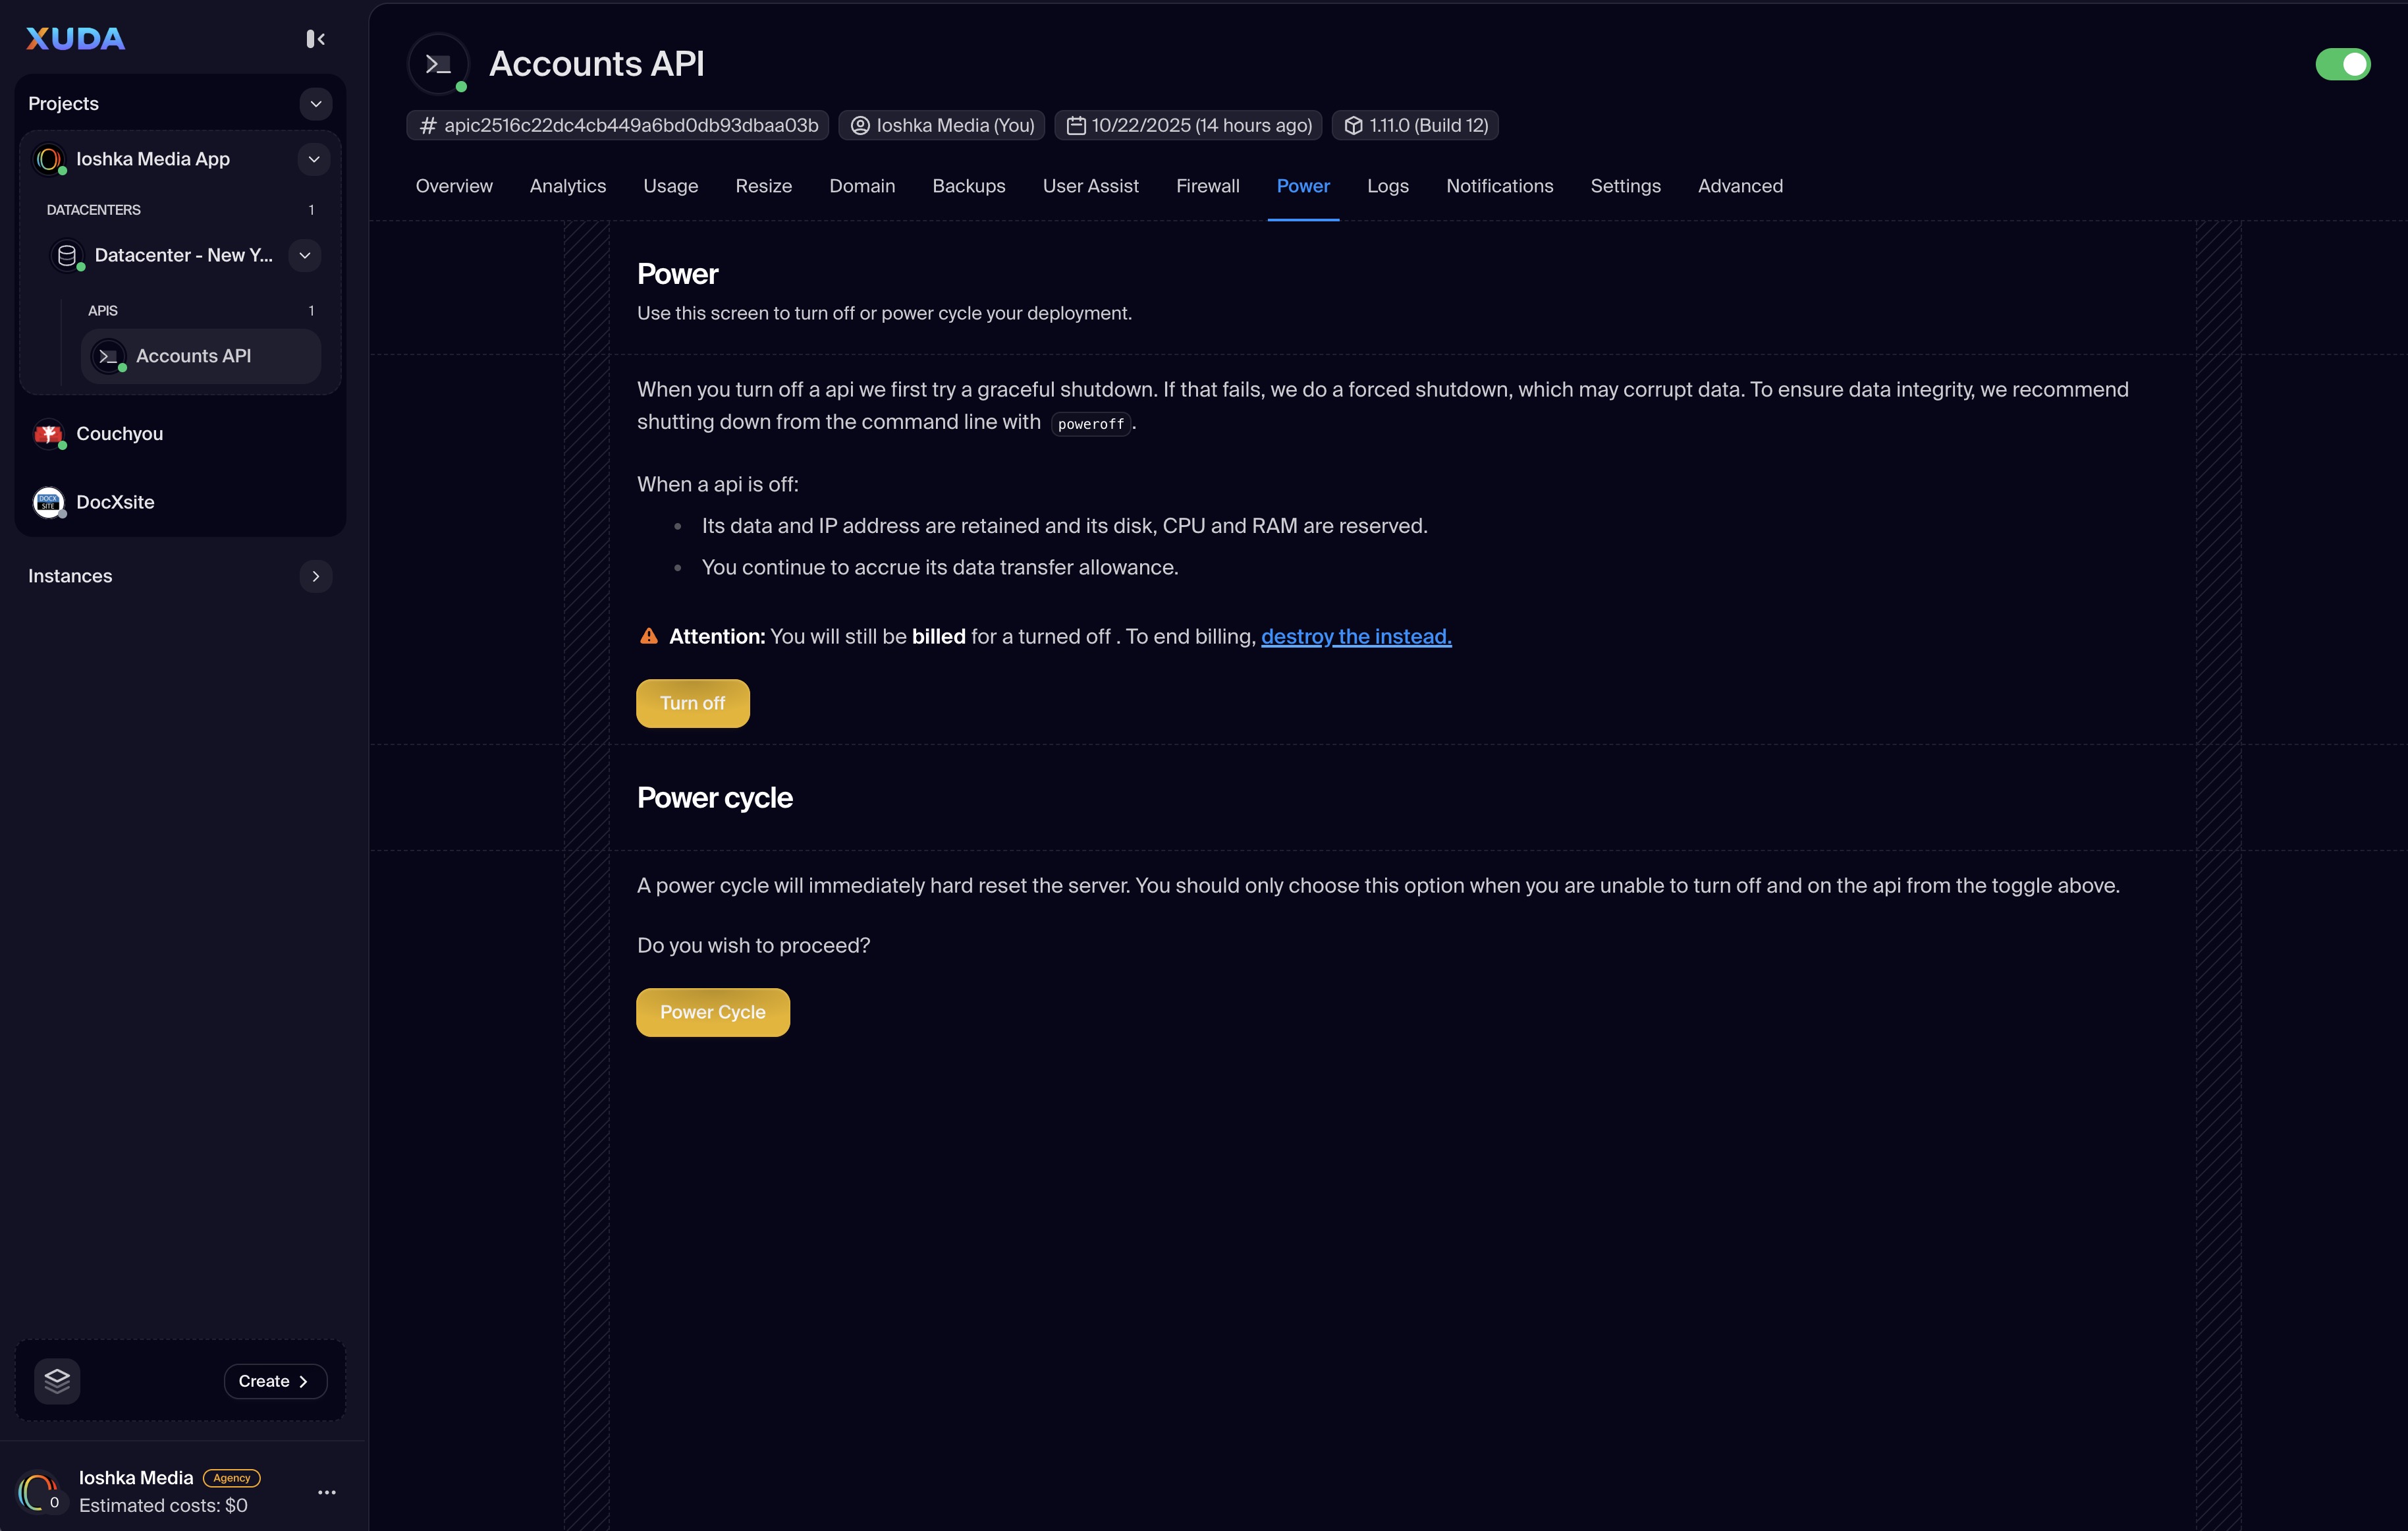The width and height of the screenshot is (2408, 1531).
Task: Click the Accounts API terminal header icon
Action: [438, 64]
